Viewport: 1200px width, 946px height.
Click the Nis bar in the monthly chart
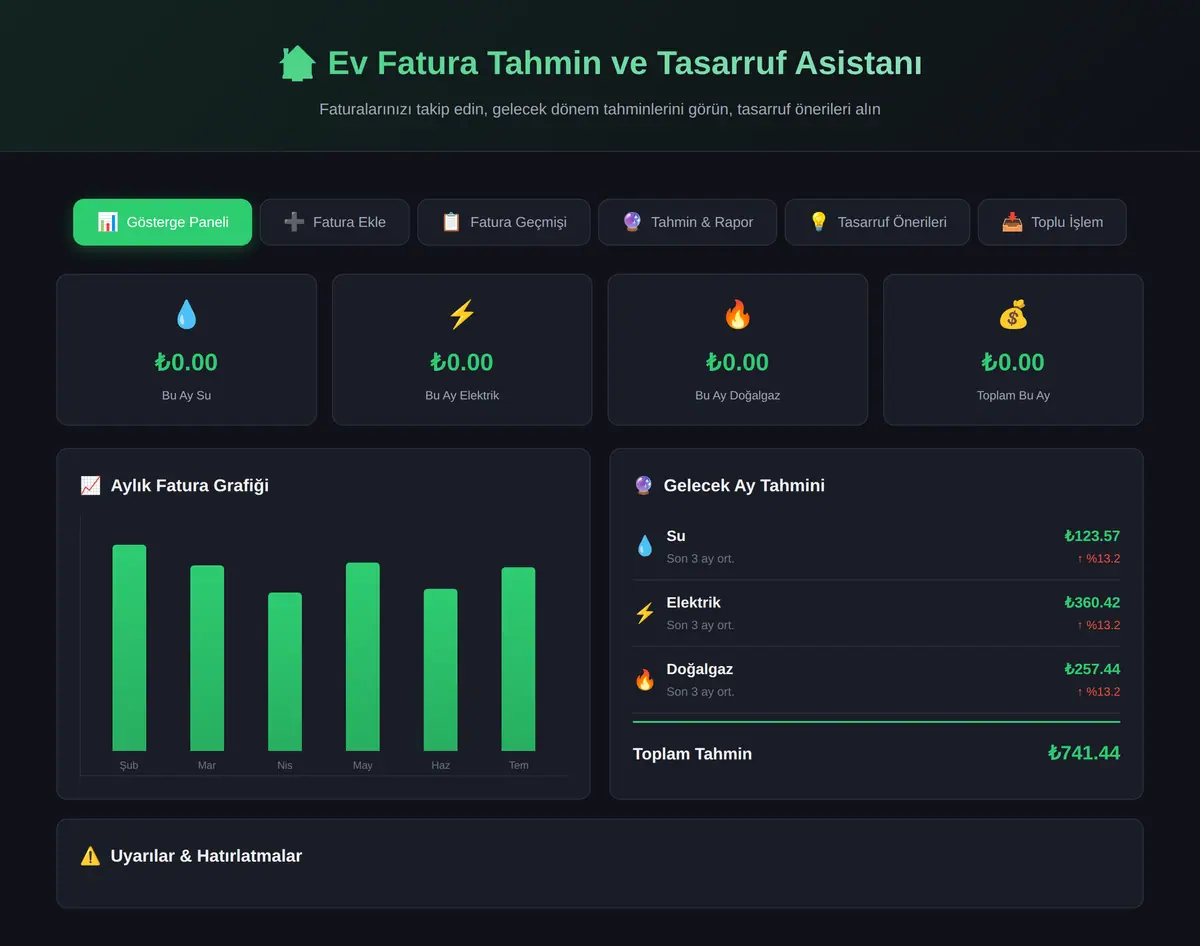click(285, 672)
